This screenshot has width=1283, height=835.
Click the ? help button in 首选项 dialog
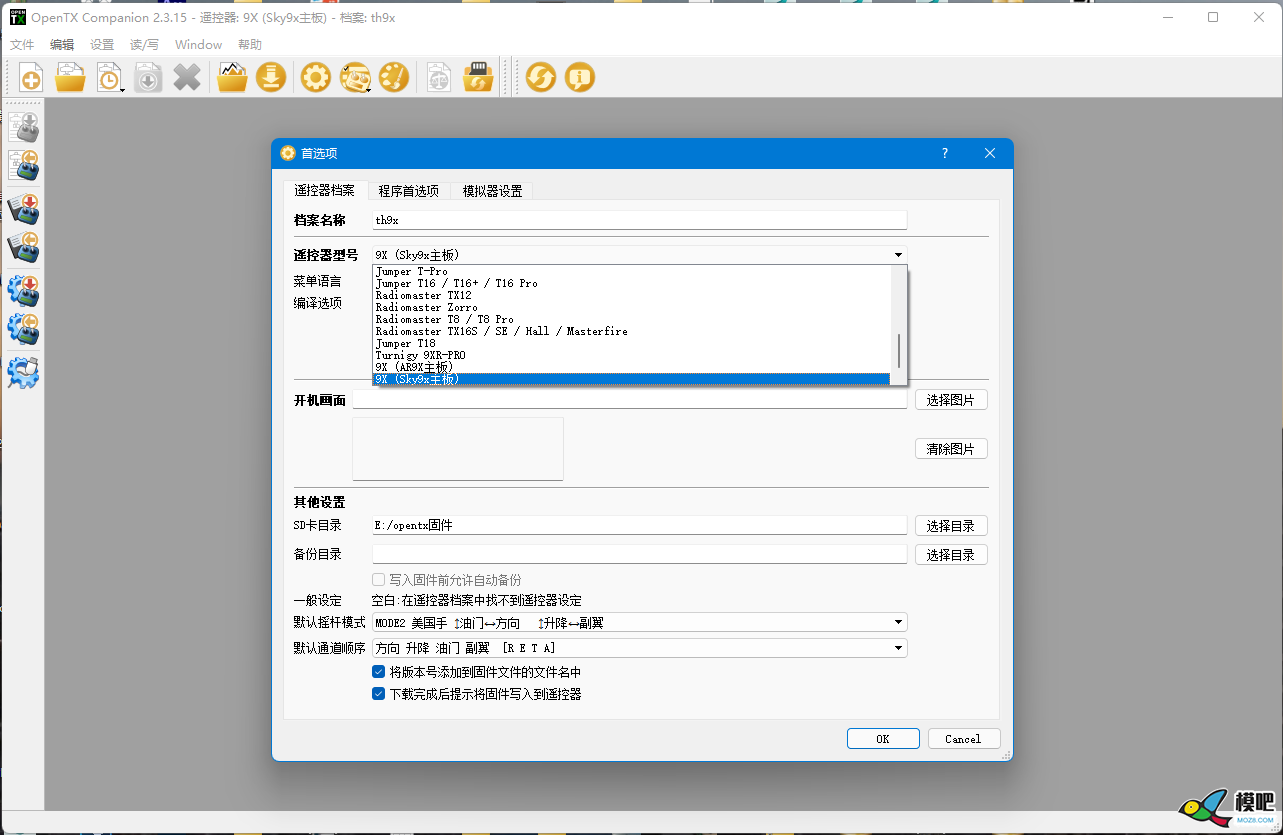(944, 153)
